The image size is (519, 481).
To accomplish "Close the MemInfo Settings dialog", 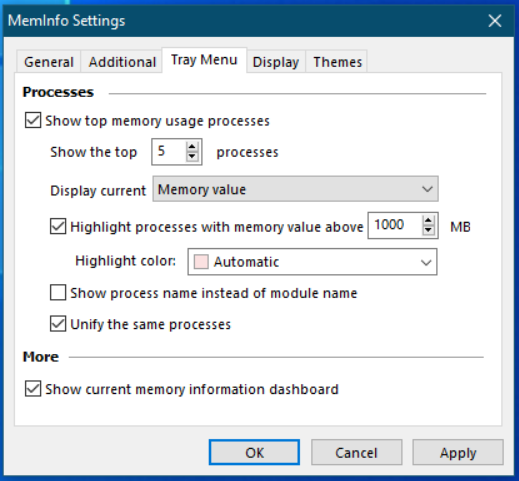I will pos(495,21).
